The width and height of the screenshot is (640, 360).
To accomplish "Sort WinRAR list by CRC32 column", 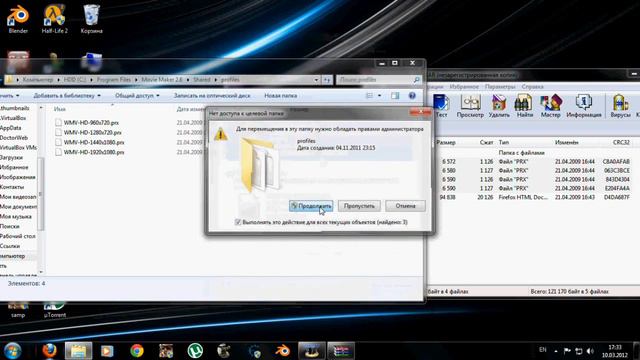I will 621,142.
